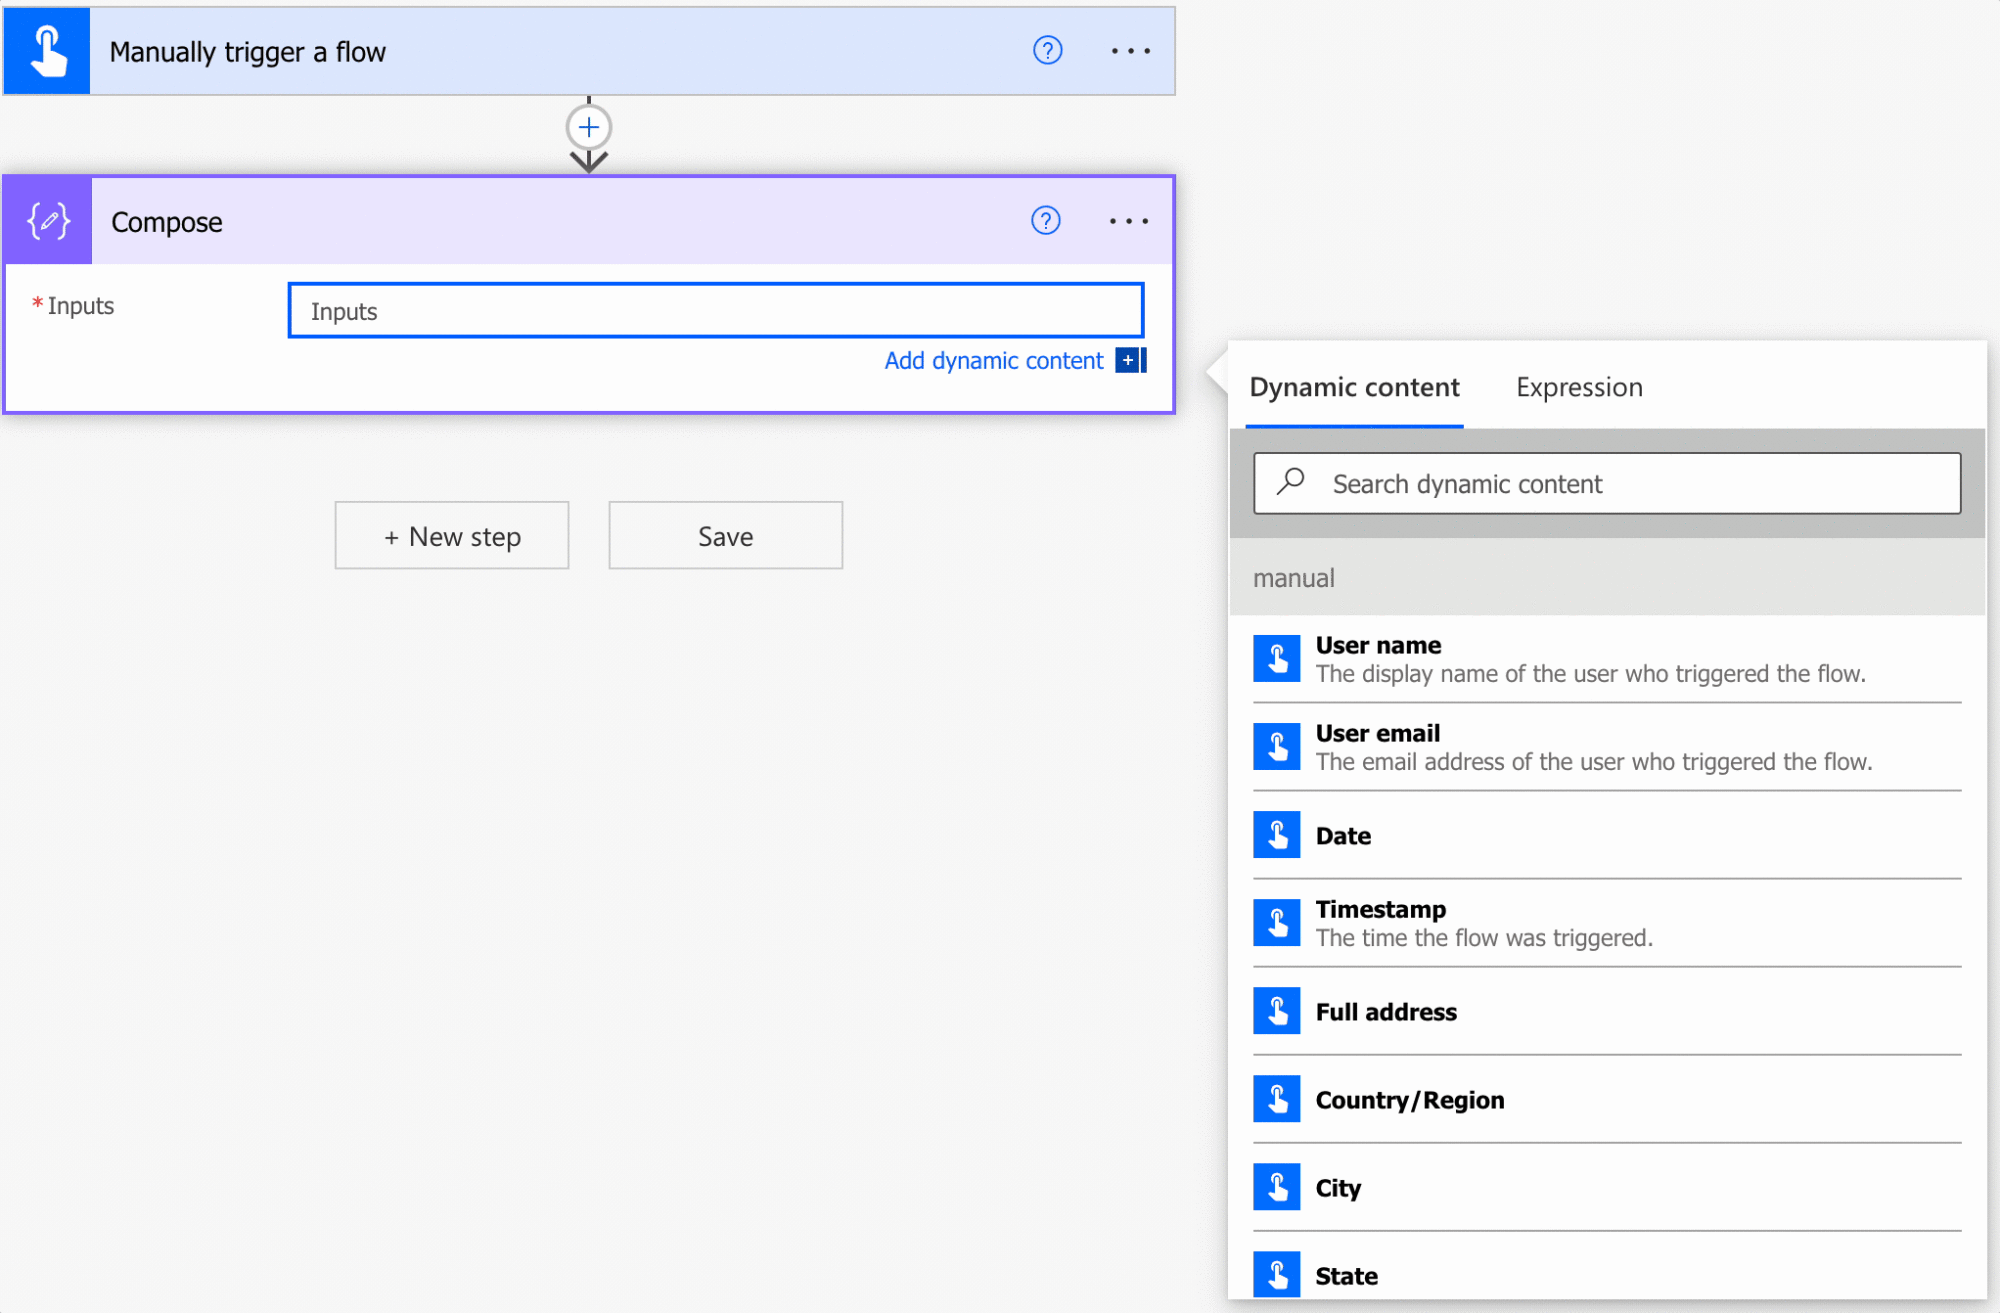Select the Dynamic content tab
Viewport: 2000px width, 1313px height.
click(x=1354, y=387)
